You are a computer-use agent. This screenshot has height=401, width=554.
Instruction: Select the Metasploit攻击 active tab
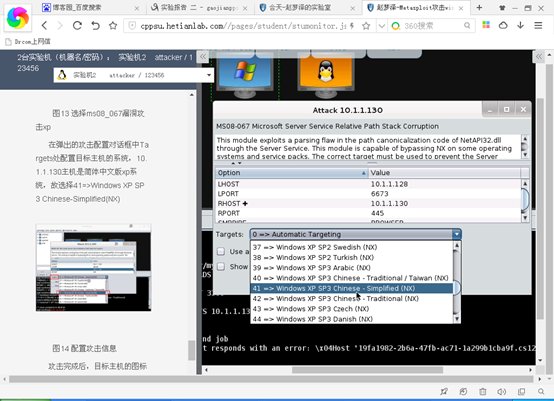(x=416, y=7)
